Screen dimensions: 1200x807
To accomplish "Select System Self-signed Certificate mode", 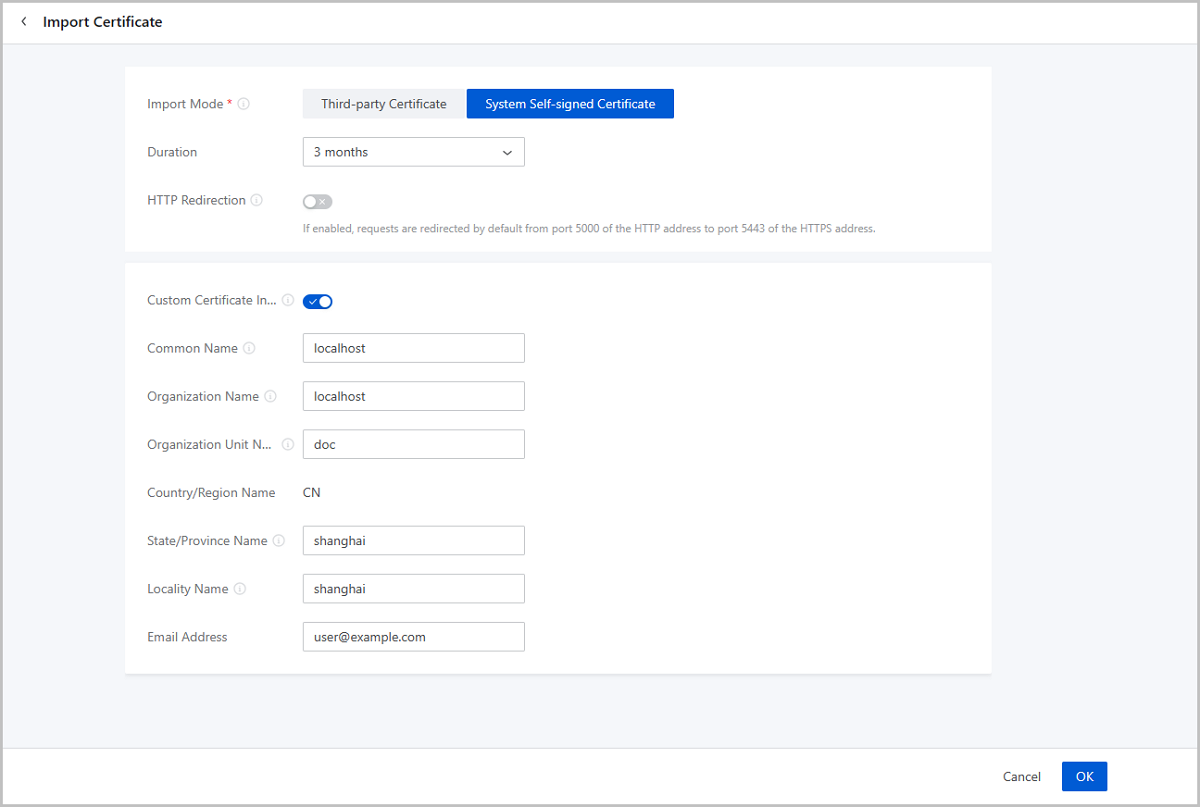I will [x=570, y=104].
